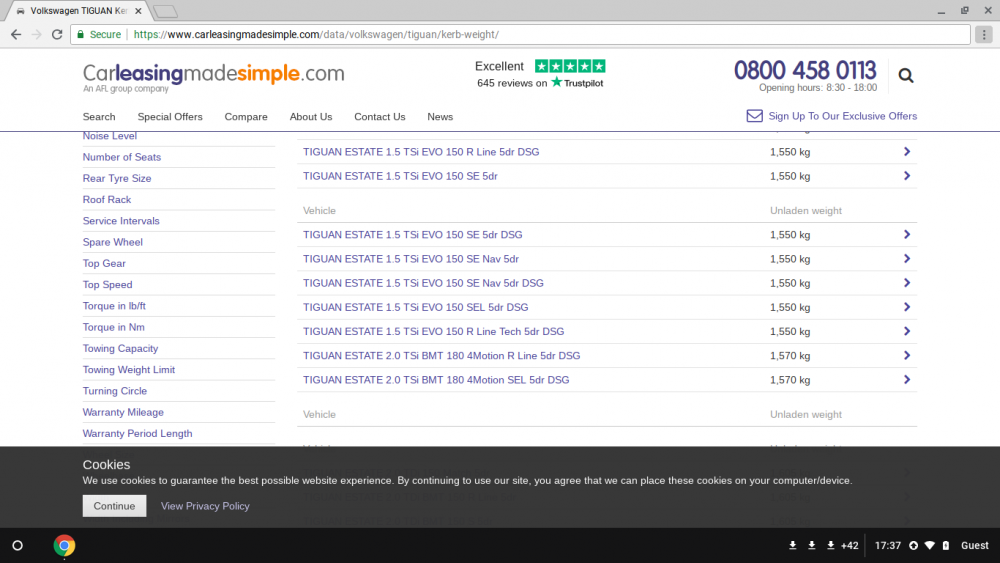Open TIGUAN ESTATE 1.5 TSi EVO 150 SE 5dr
This screenshot has width=1000, height=563.
400,176
